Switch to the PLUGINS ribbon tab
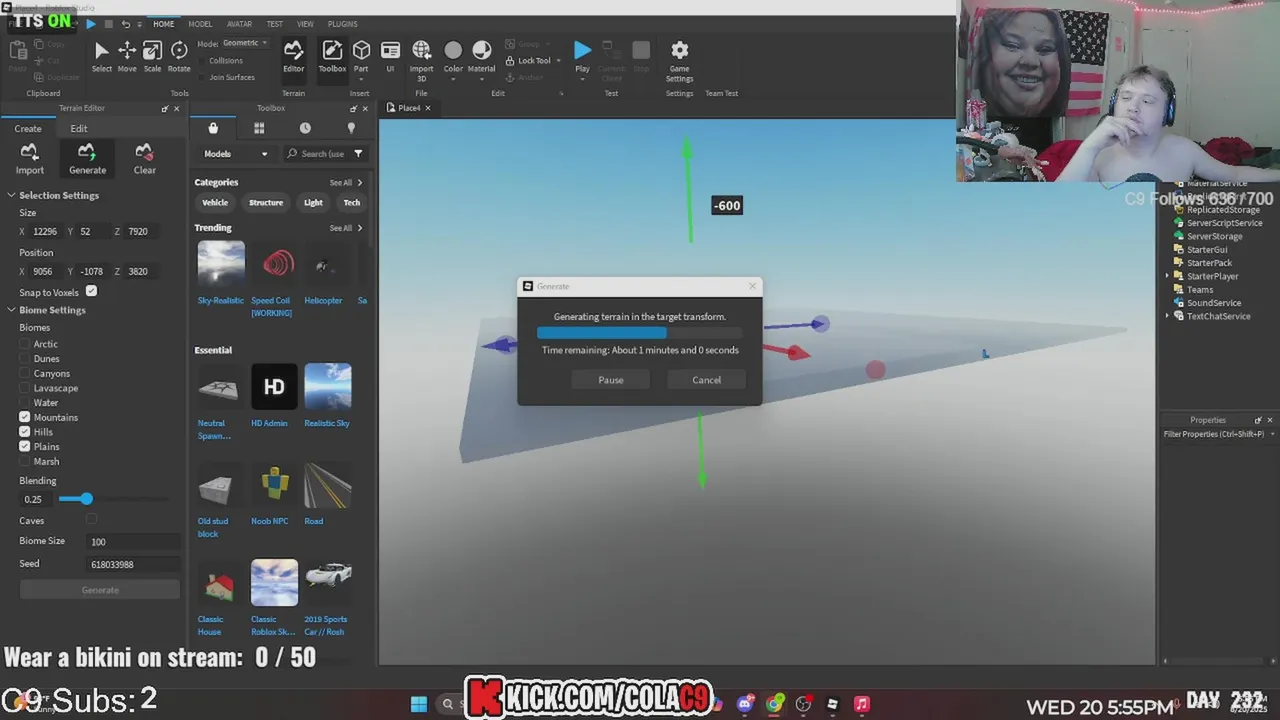The image size is (1280, 720). coord(342,24)
